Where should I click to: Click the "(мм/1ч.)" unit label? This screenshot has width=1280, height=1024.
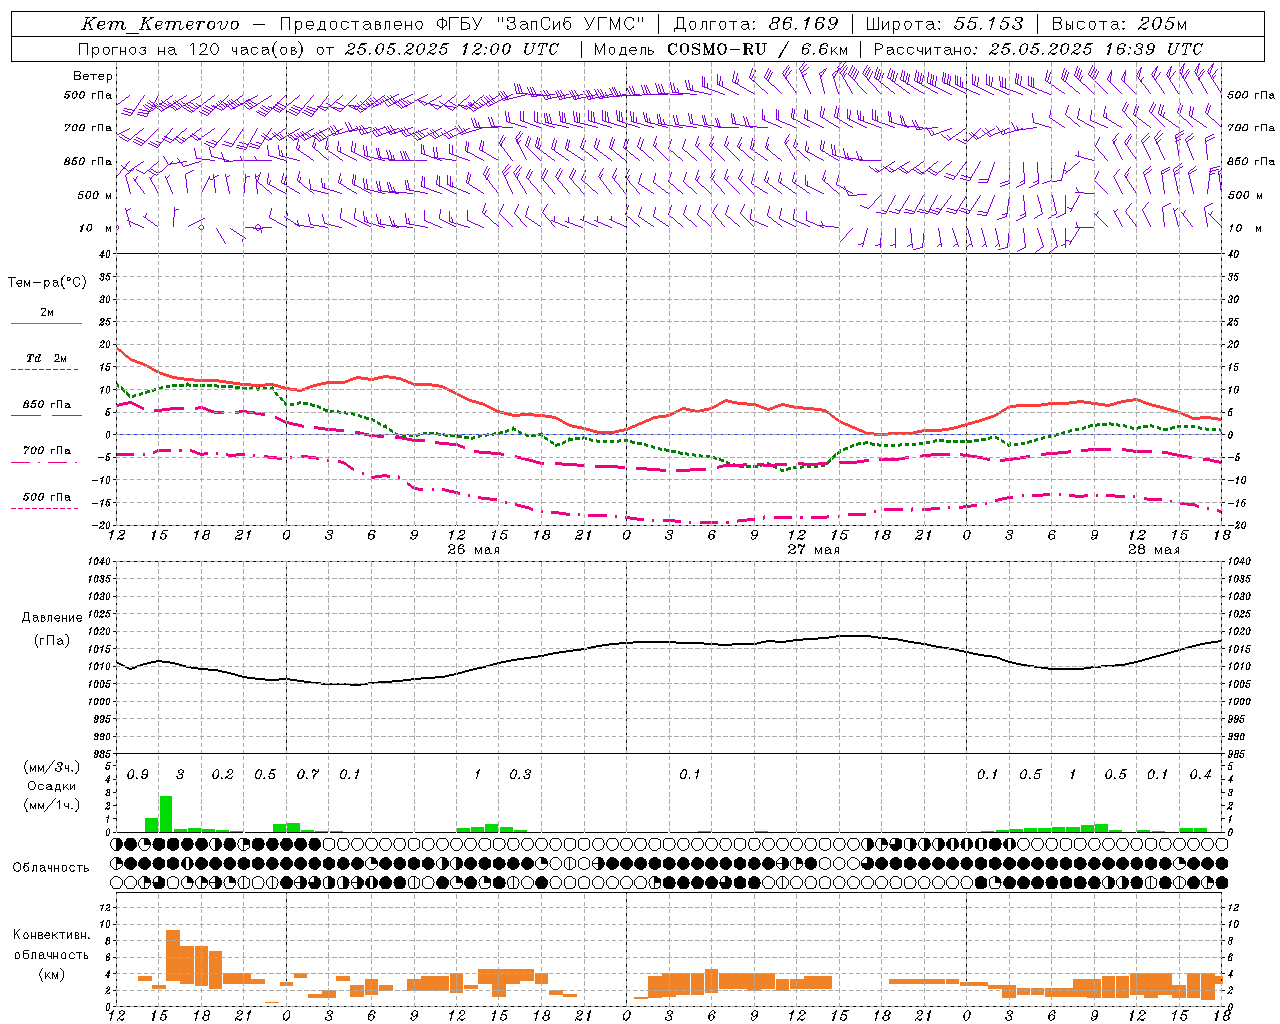coord(52,805)
